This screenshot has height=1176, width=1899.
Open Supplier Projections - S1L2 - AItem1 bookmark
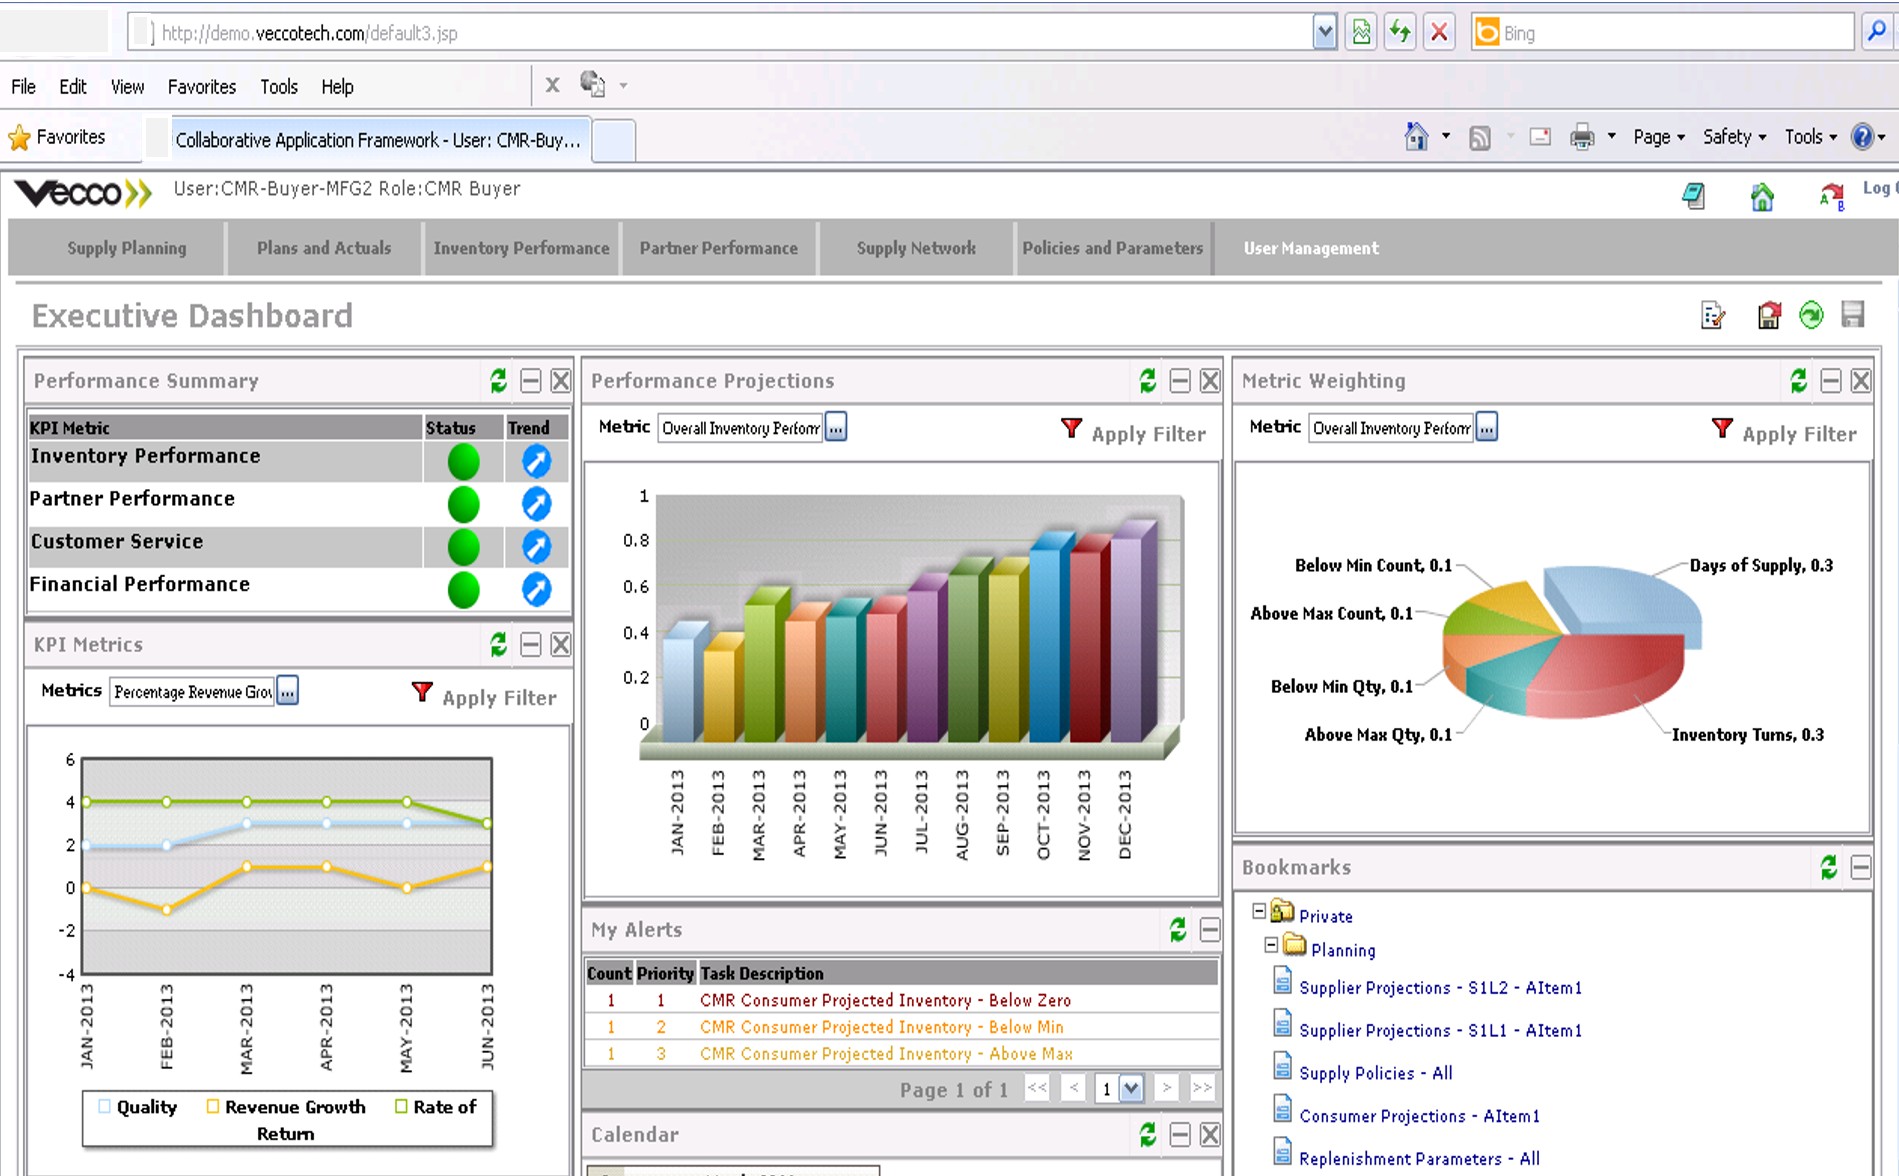(1440, 988)
